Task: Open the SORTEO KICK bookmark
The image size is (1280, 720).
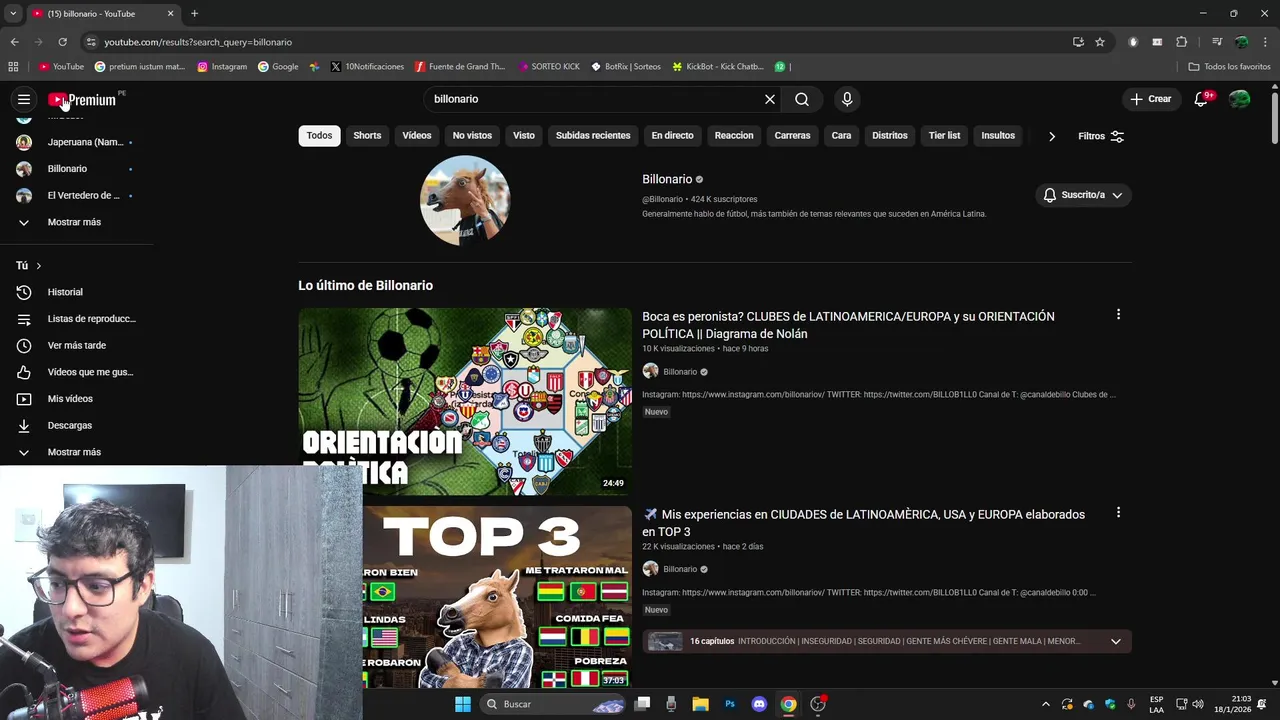Action: tap(549, 67)
